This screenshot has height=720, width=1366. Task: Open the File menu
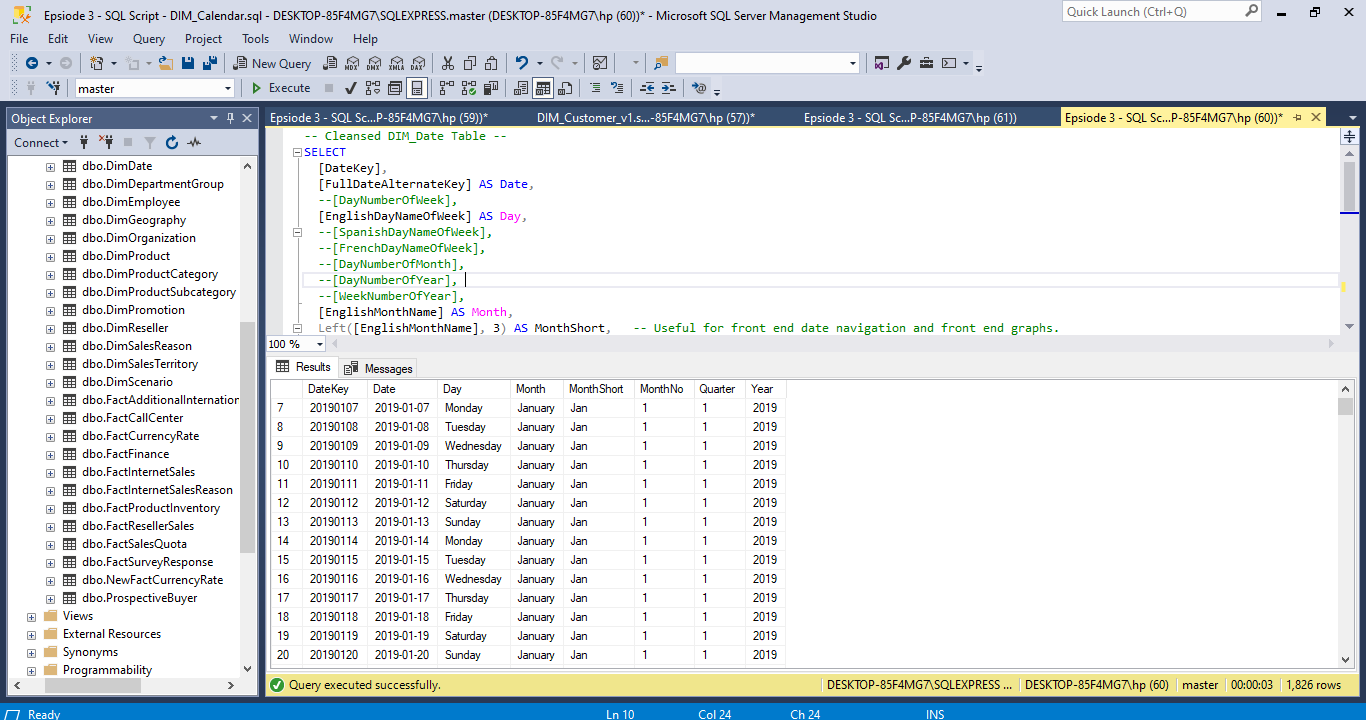click(19, 39)
